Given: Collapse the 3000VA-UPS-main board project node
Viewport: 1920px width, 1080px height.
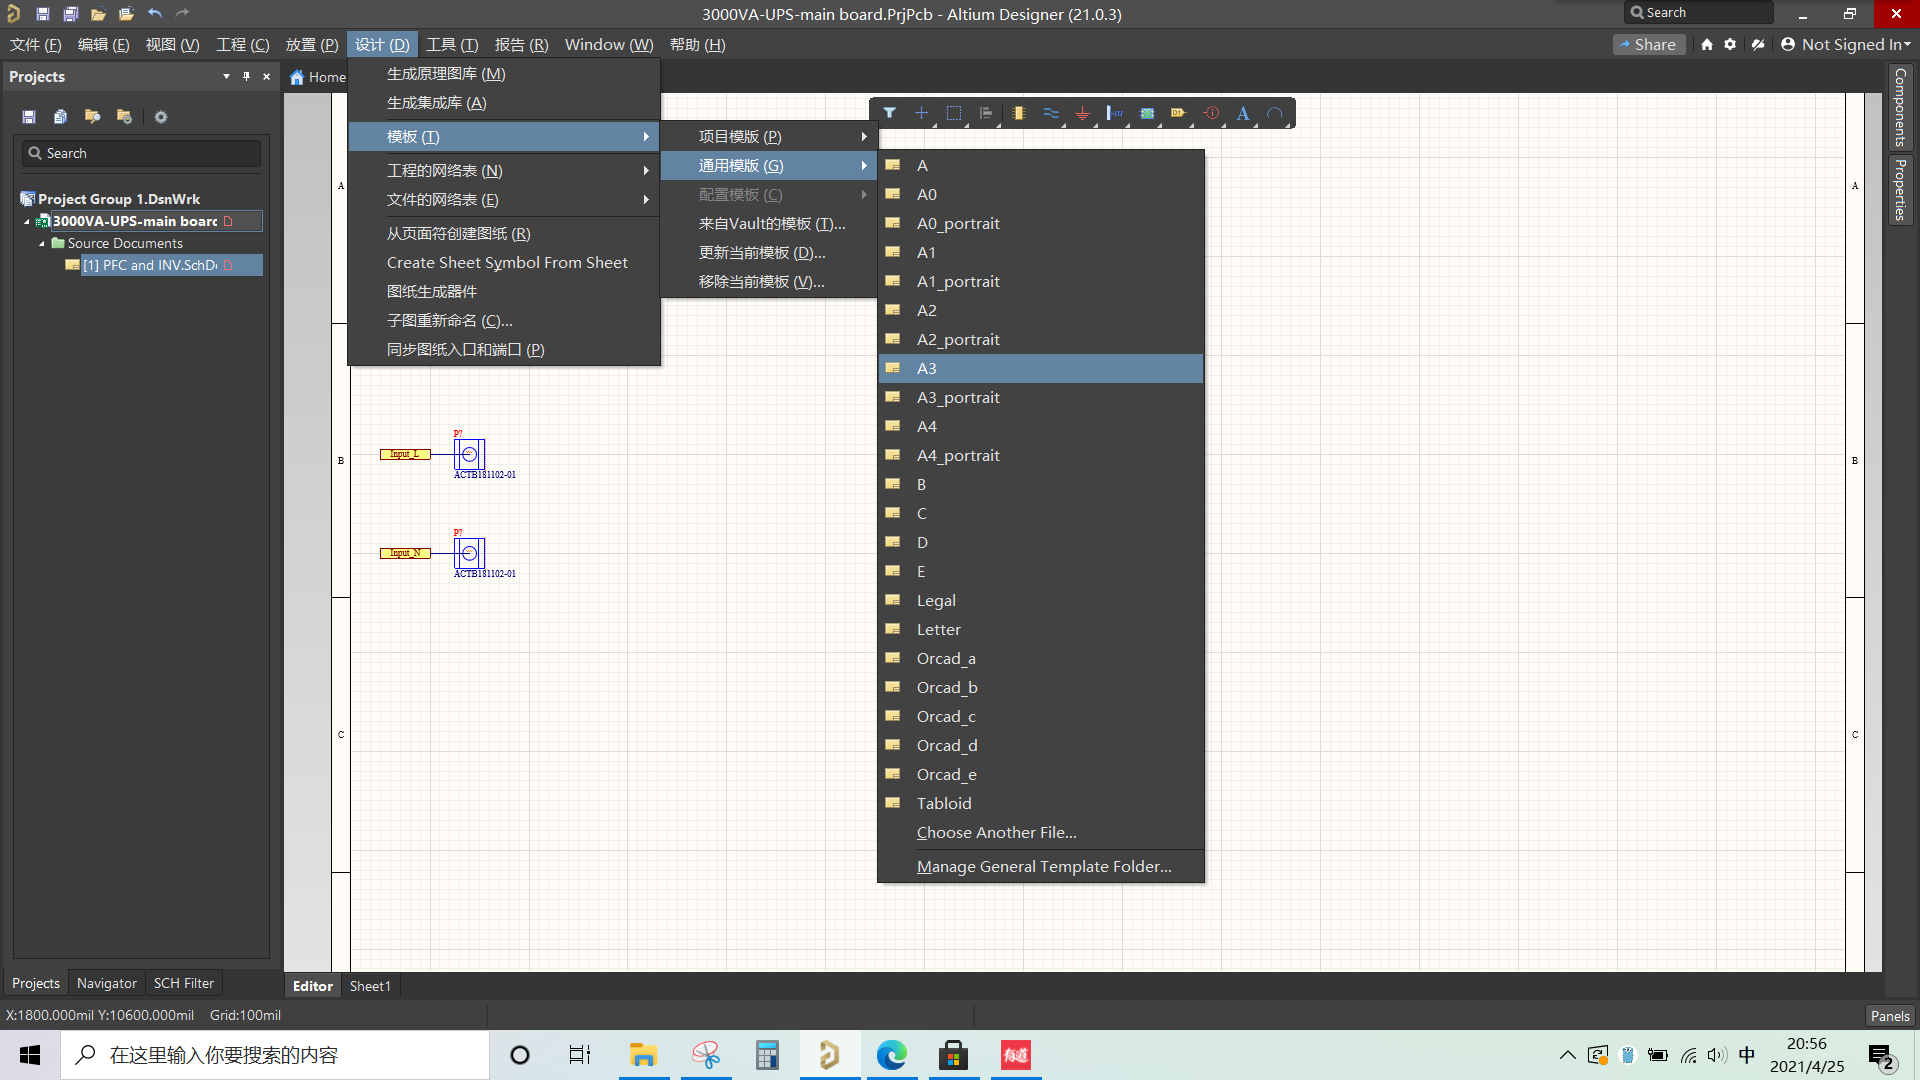Looking at the screenshot, I should [27, 221].
